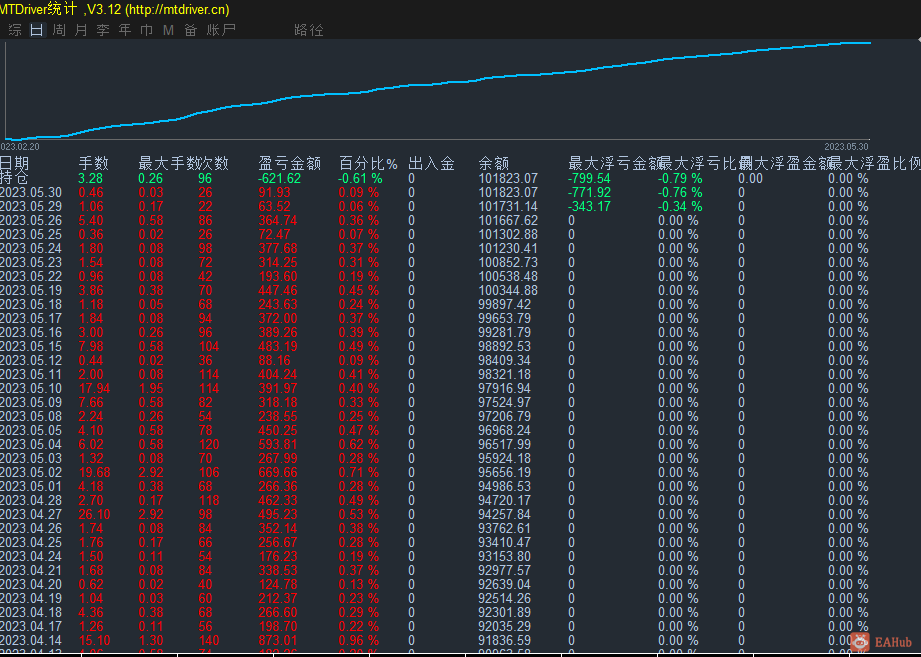Click the 余额 column header
The width and height of the screenshot is (921, 657).
tap(493, 163)
